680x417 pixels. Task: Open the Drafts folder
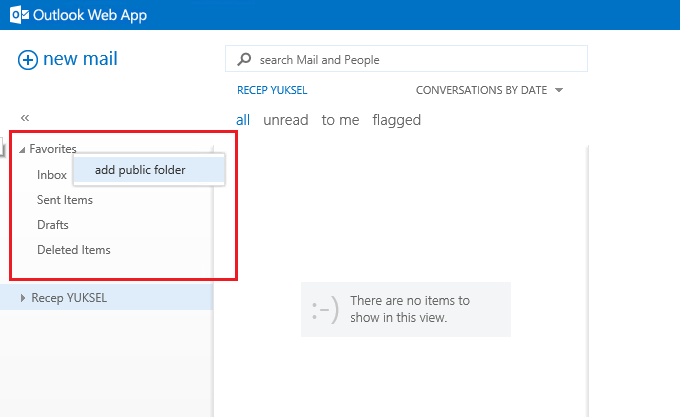pos(52,225)
